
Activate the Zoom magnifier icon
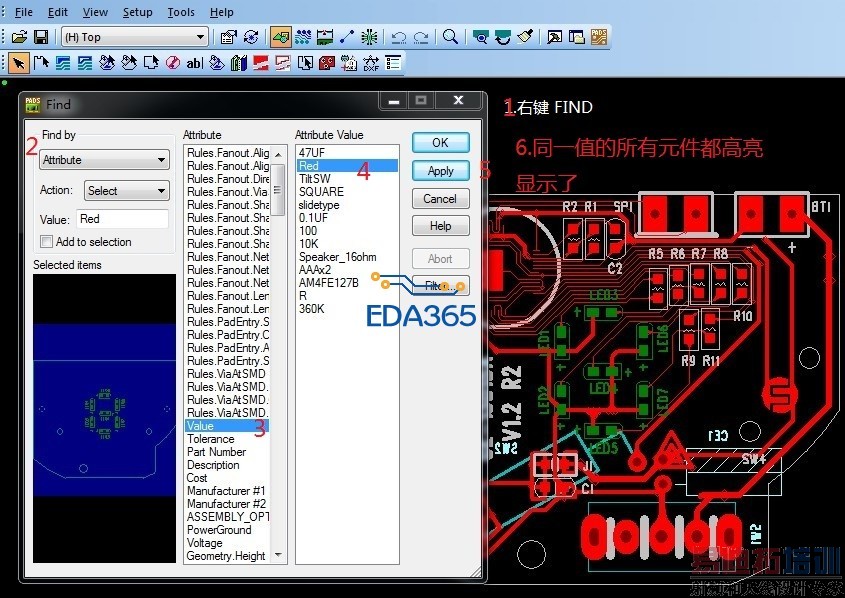pyautogui.click(x=450, y=37)
